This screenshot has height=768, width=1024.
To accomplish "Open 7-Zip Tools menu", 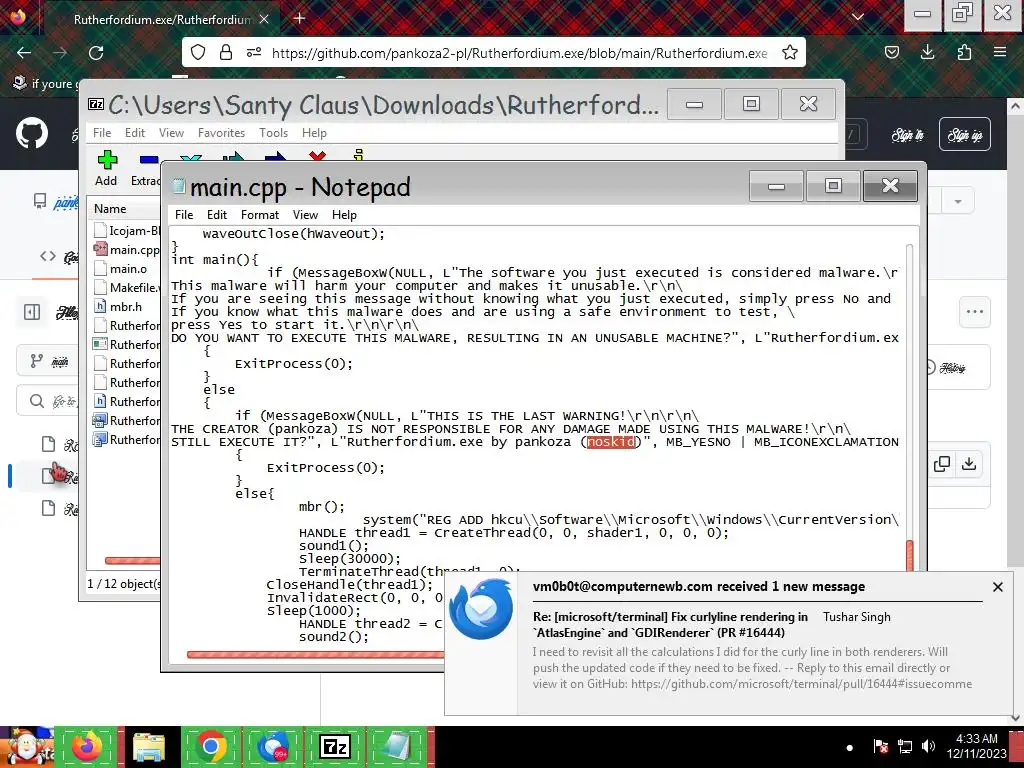I will coord(273,133).
